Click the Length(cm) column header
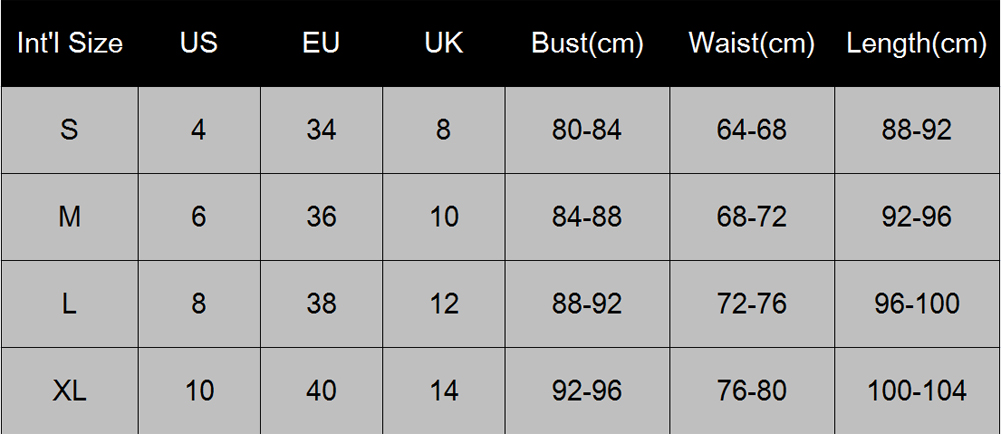The width and height of the screenshot is (1001, 434). (917, 43)
